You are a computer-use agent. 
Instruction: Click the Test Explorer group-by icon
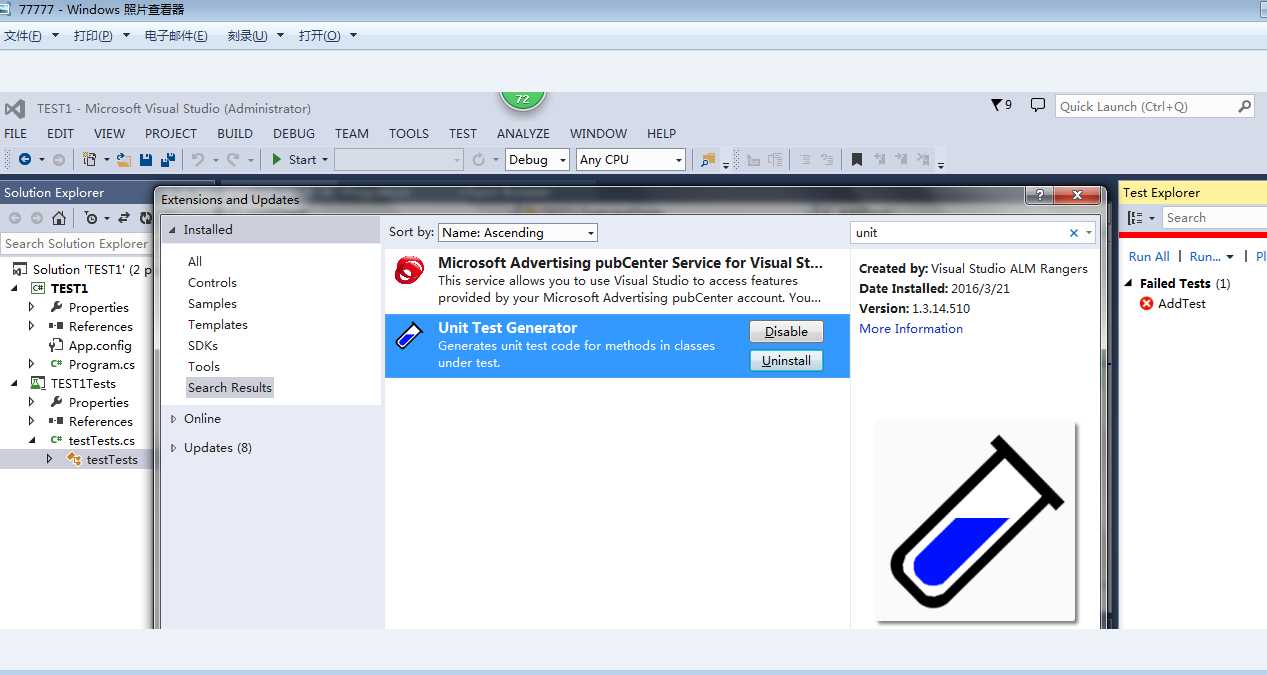click(x=1135, y=218)
